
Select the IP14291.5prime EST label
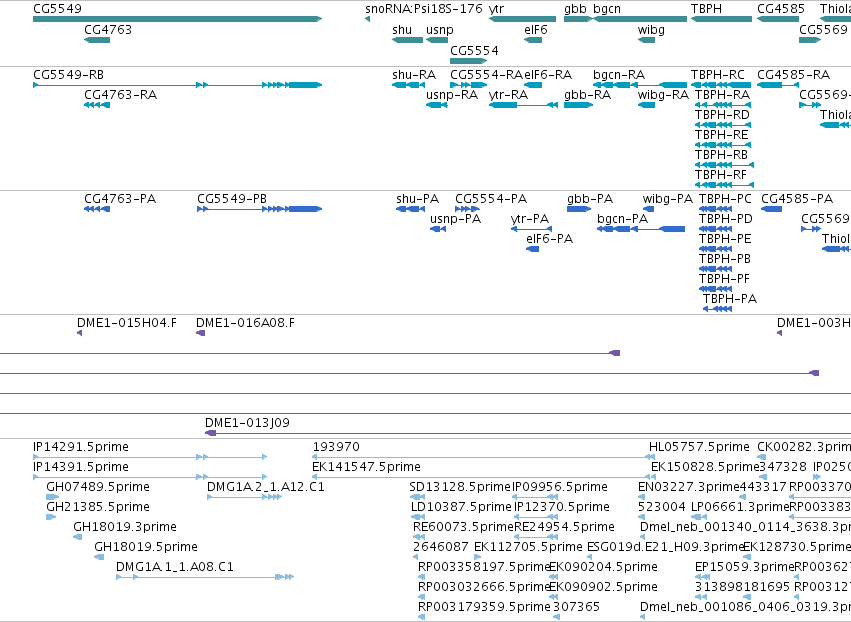81,447
